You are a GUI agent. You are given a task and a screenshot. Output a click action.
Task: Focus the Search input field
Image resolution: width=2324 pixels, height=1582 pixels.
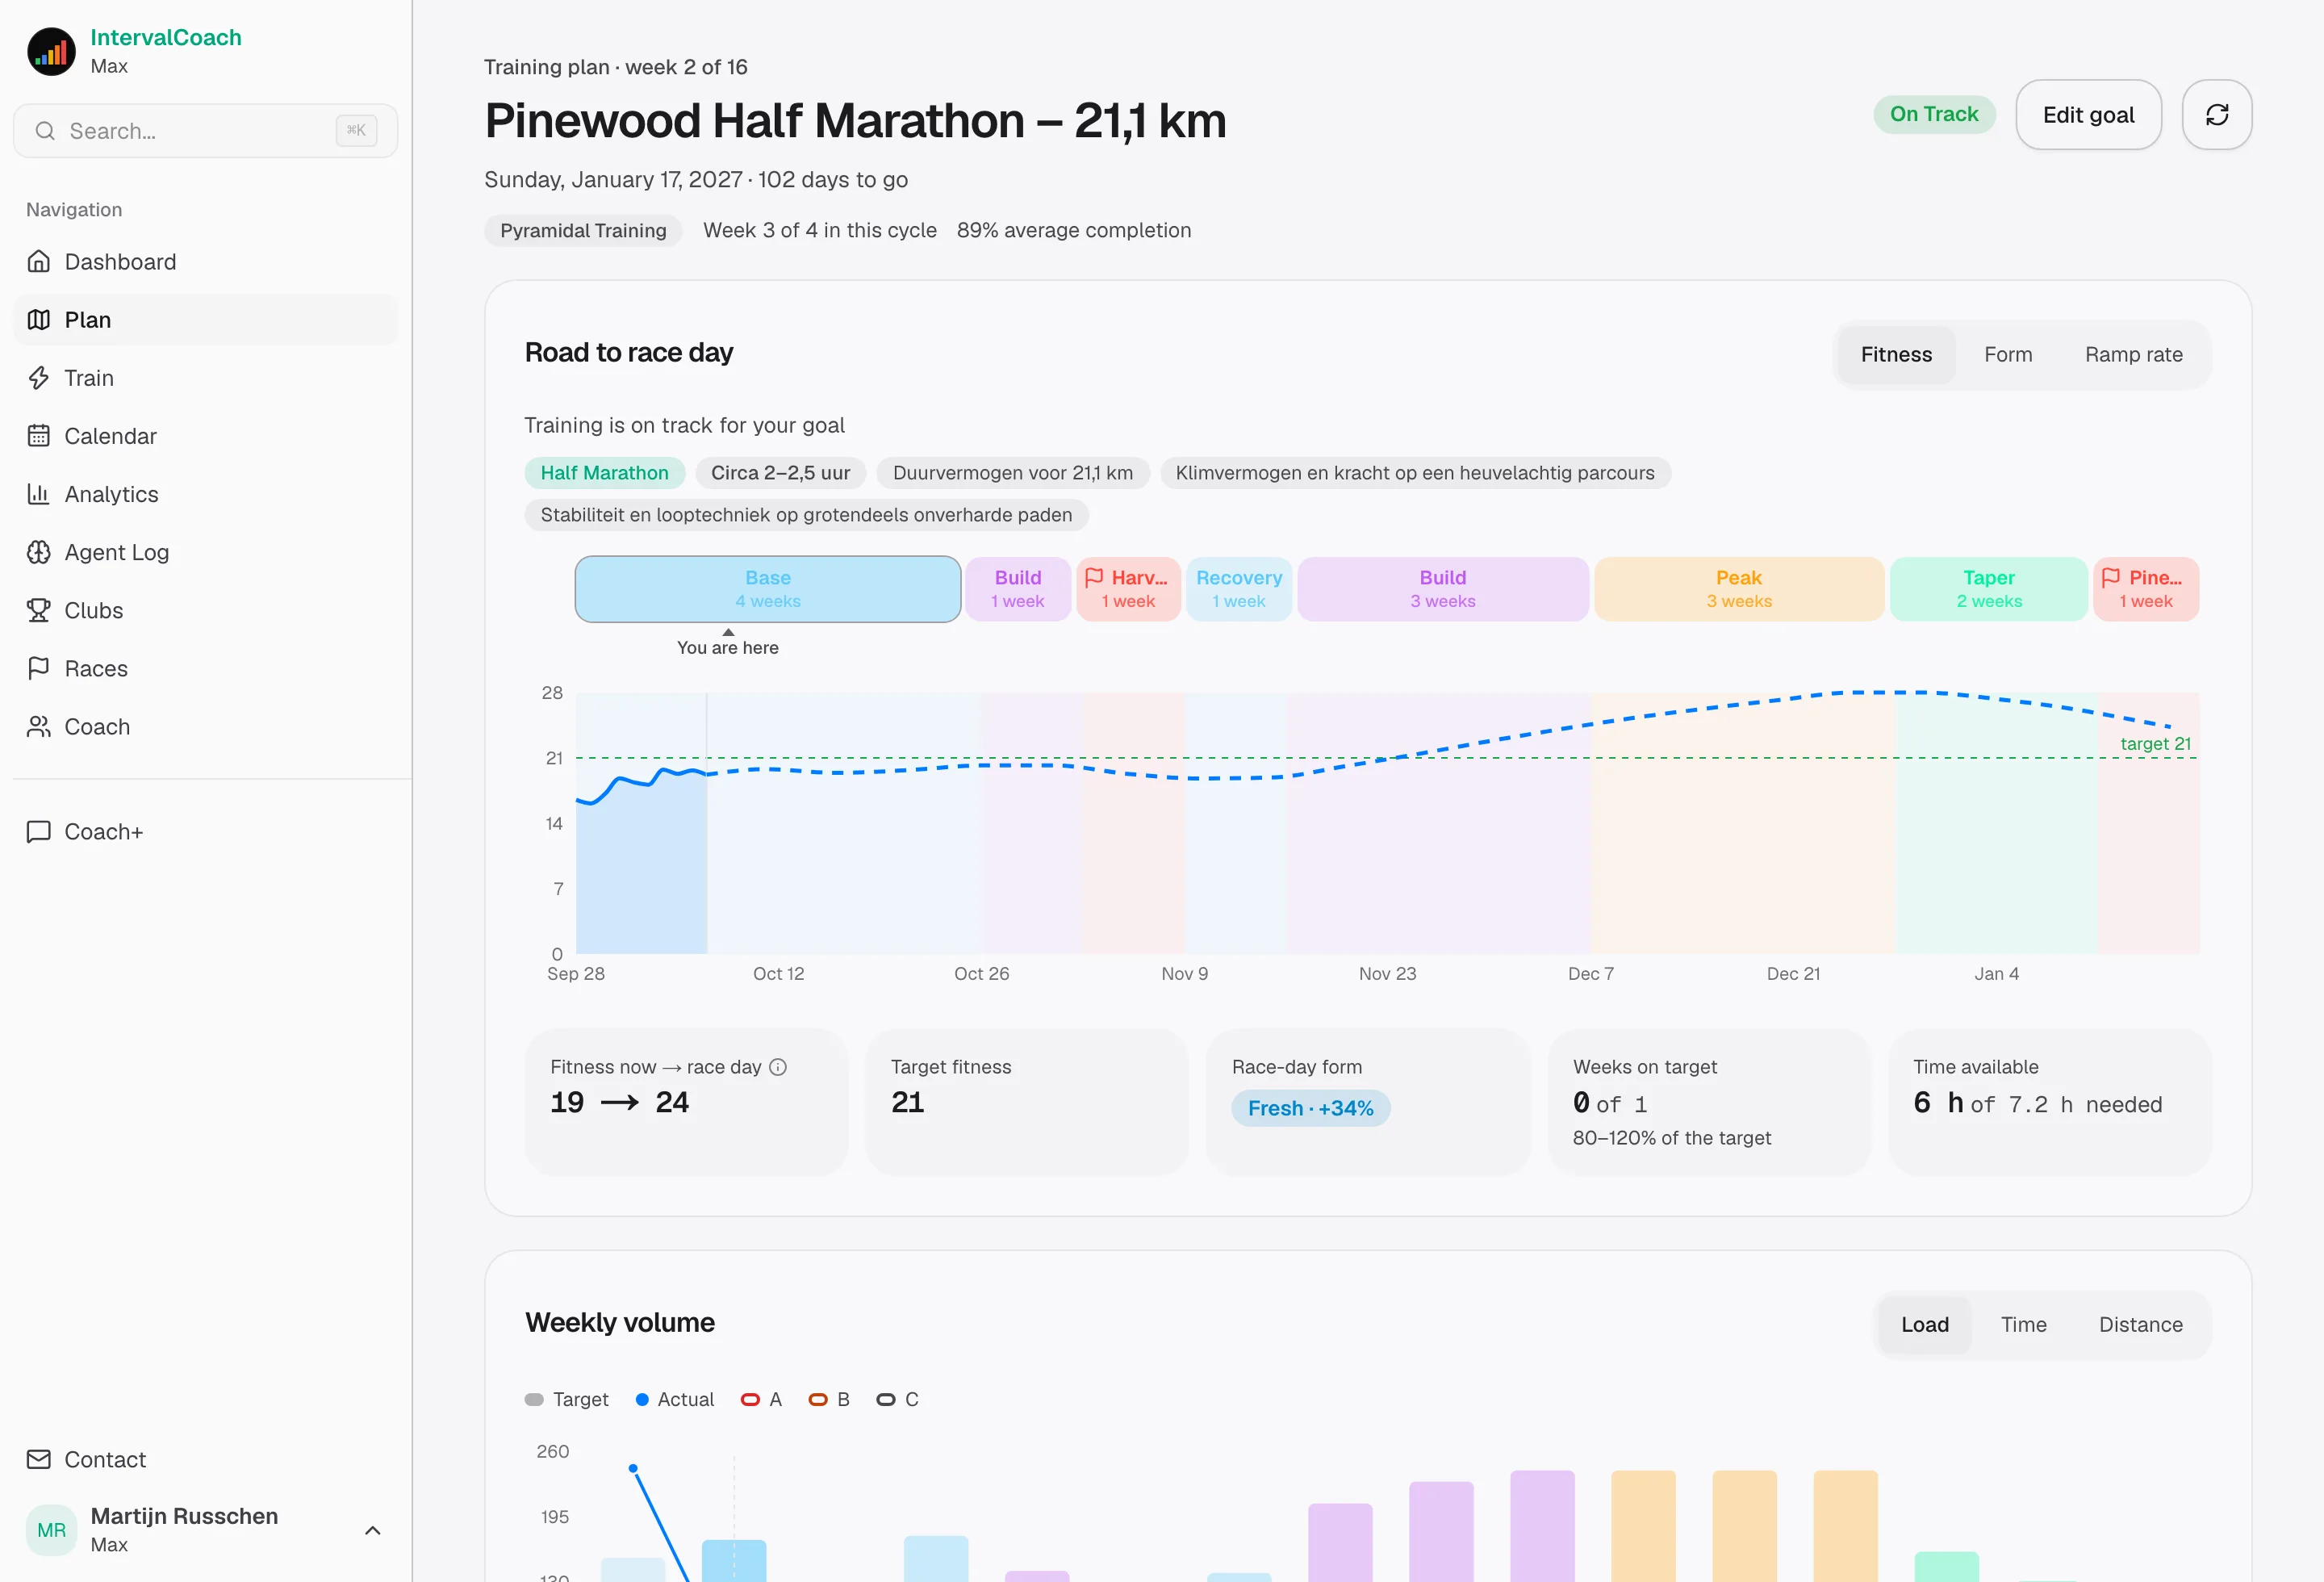(206, 131)
